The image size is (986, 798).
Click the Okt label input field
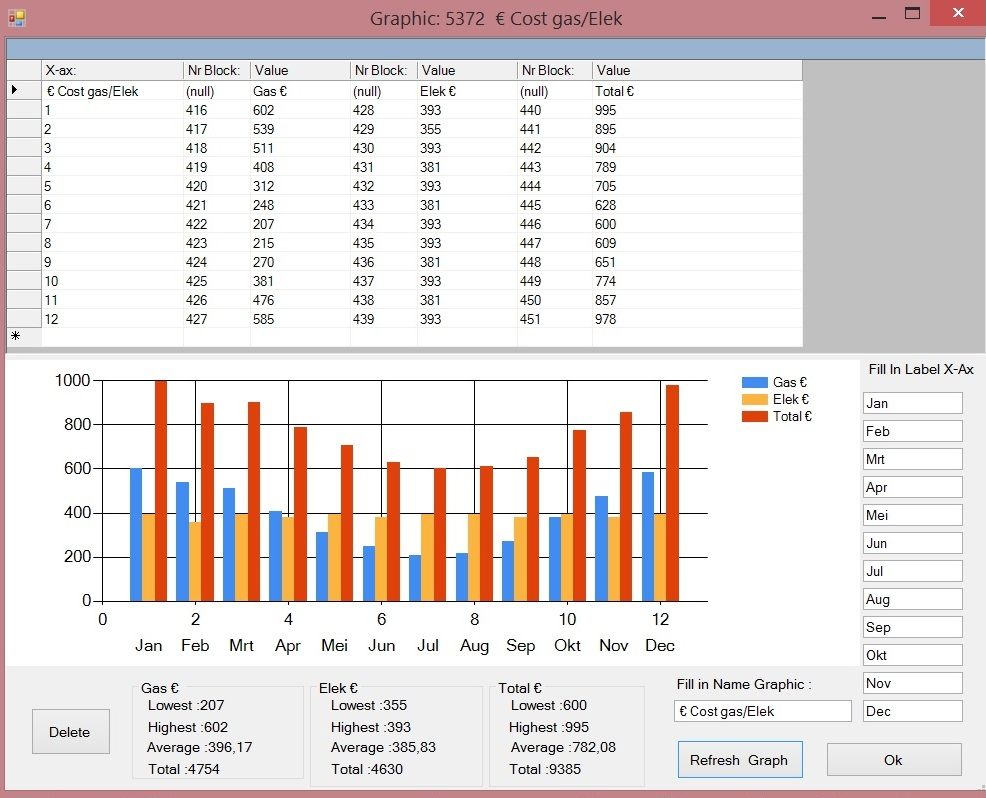pyautogui.click(x=912, y=655)
